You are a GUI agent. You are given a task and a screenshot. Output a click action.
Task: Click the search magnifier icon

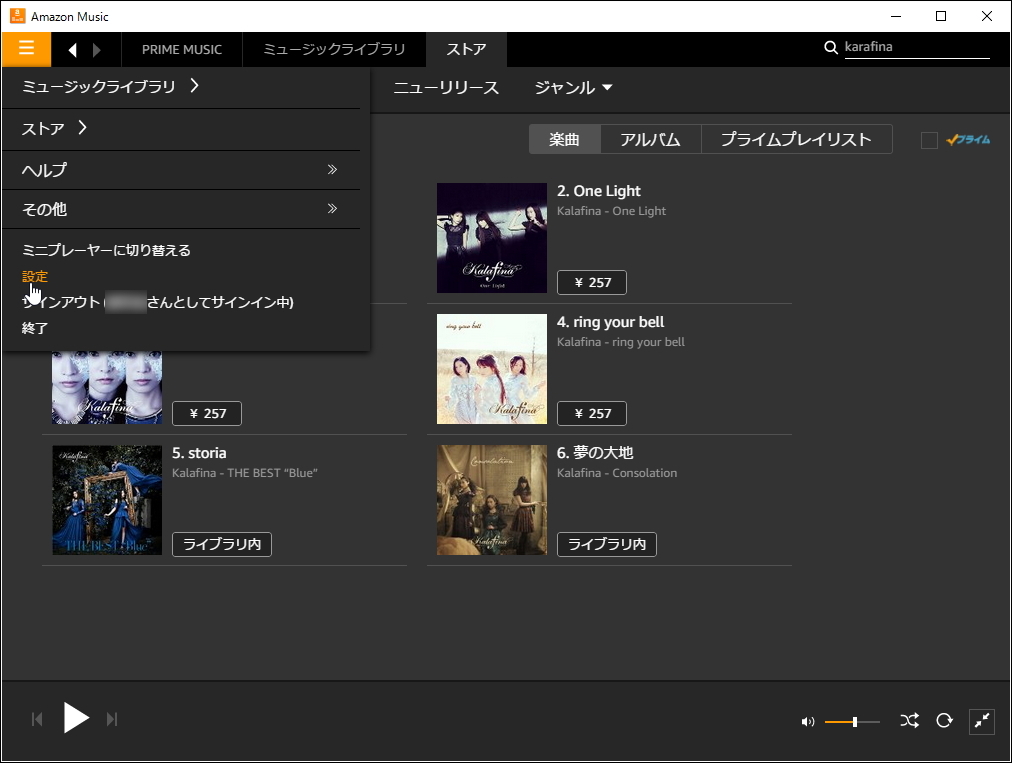point(831,47)
